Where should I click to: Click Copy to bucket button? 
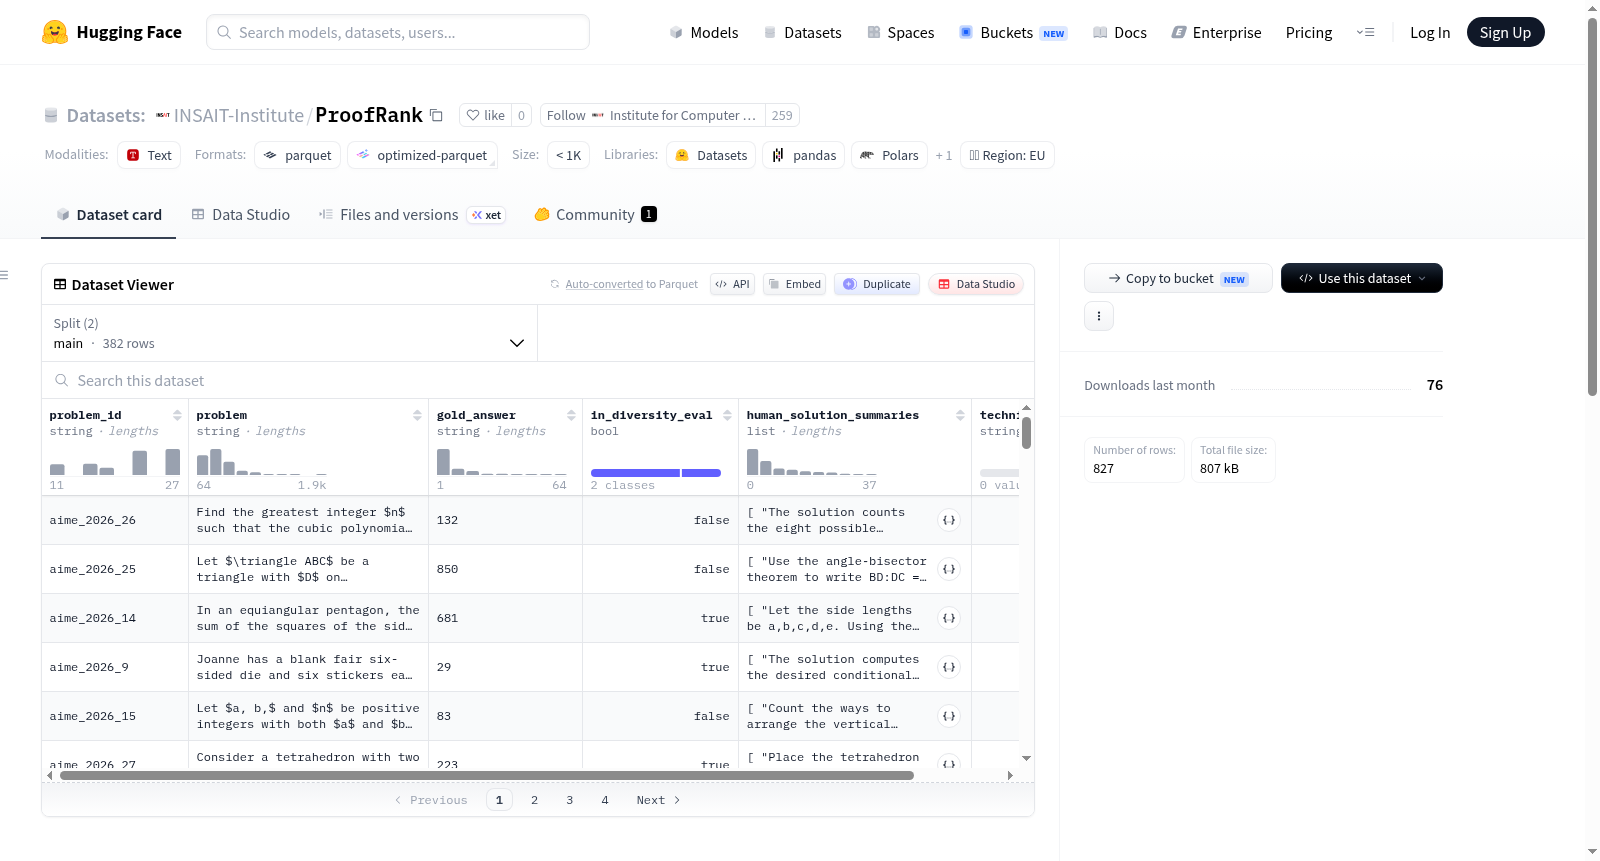click(x=1178, y=278)
